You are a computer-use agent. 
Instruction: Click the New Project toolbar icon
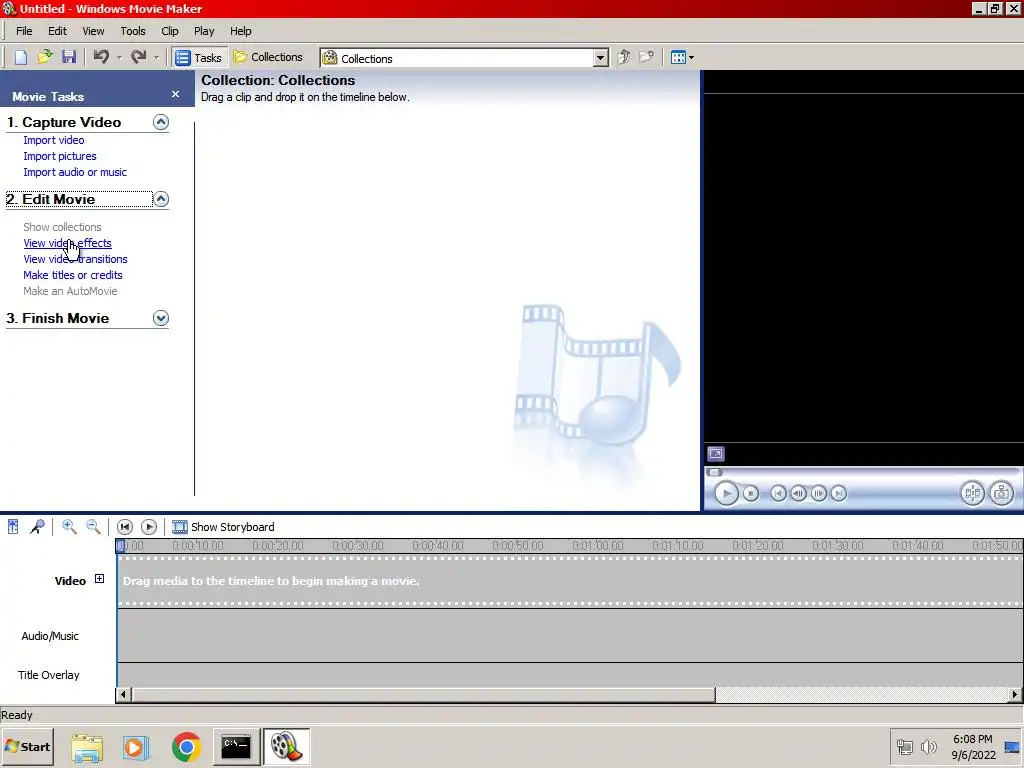pos(21,57)
